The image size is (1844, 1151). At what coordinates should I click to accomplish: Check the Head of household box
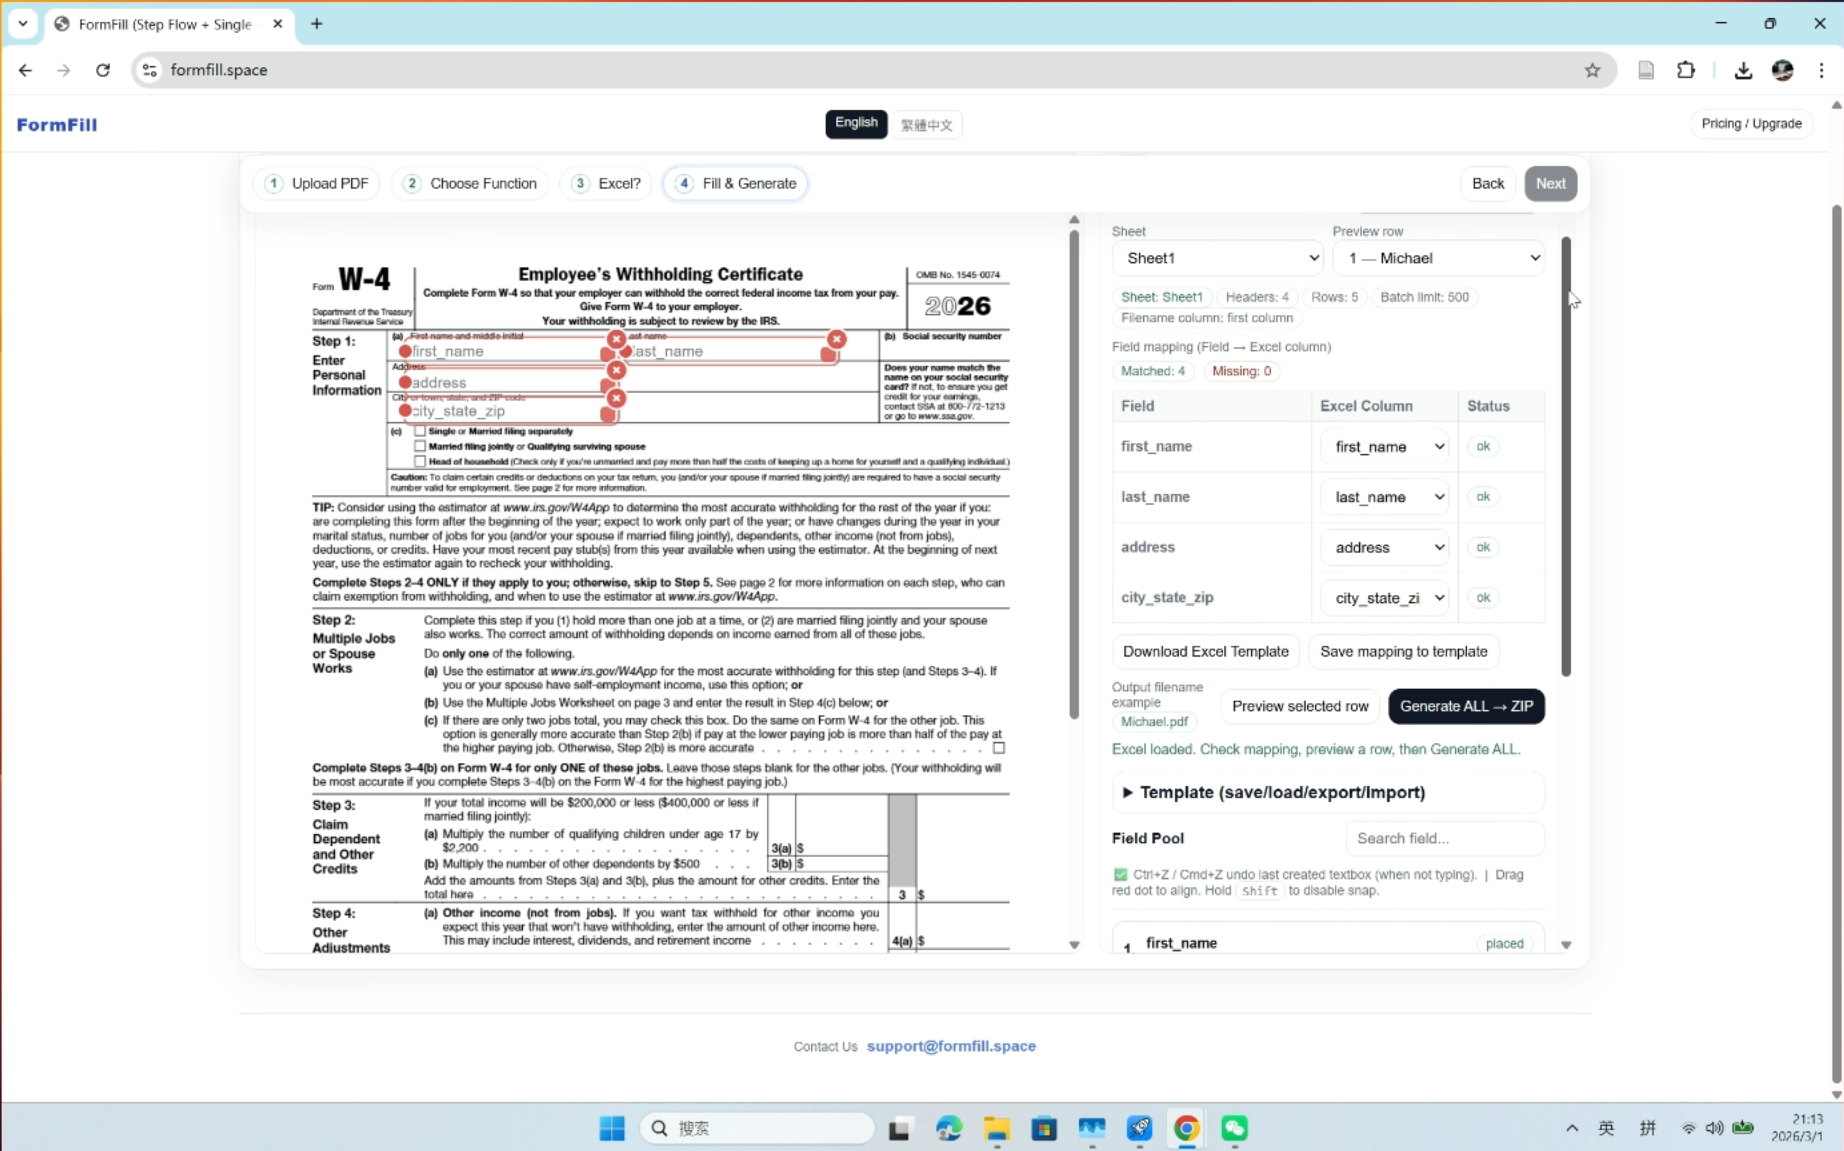pos(418,461)
